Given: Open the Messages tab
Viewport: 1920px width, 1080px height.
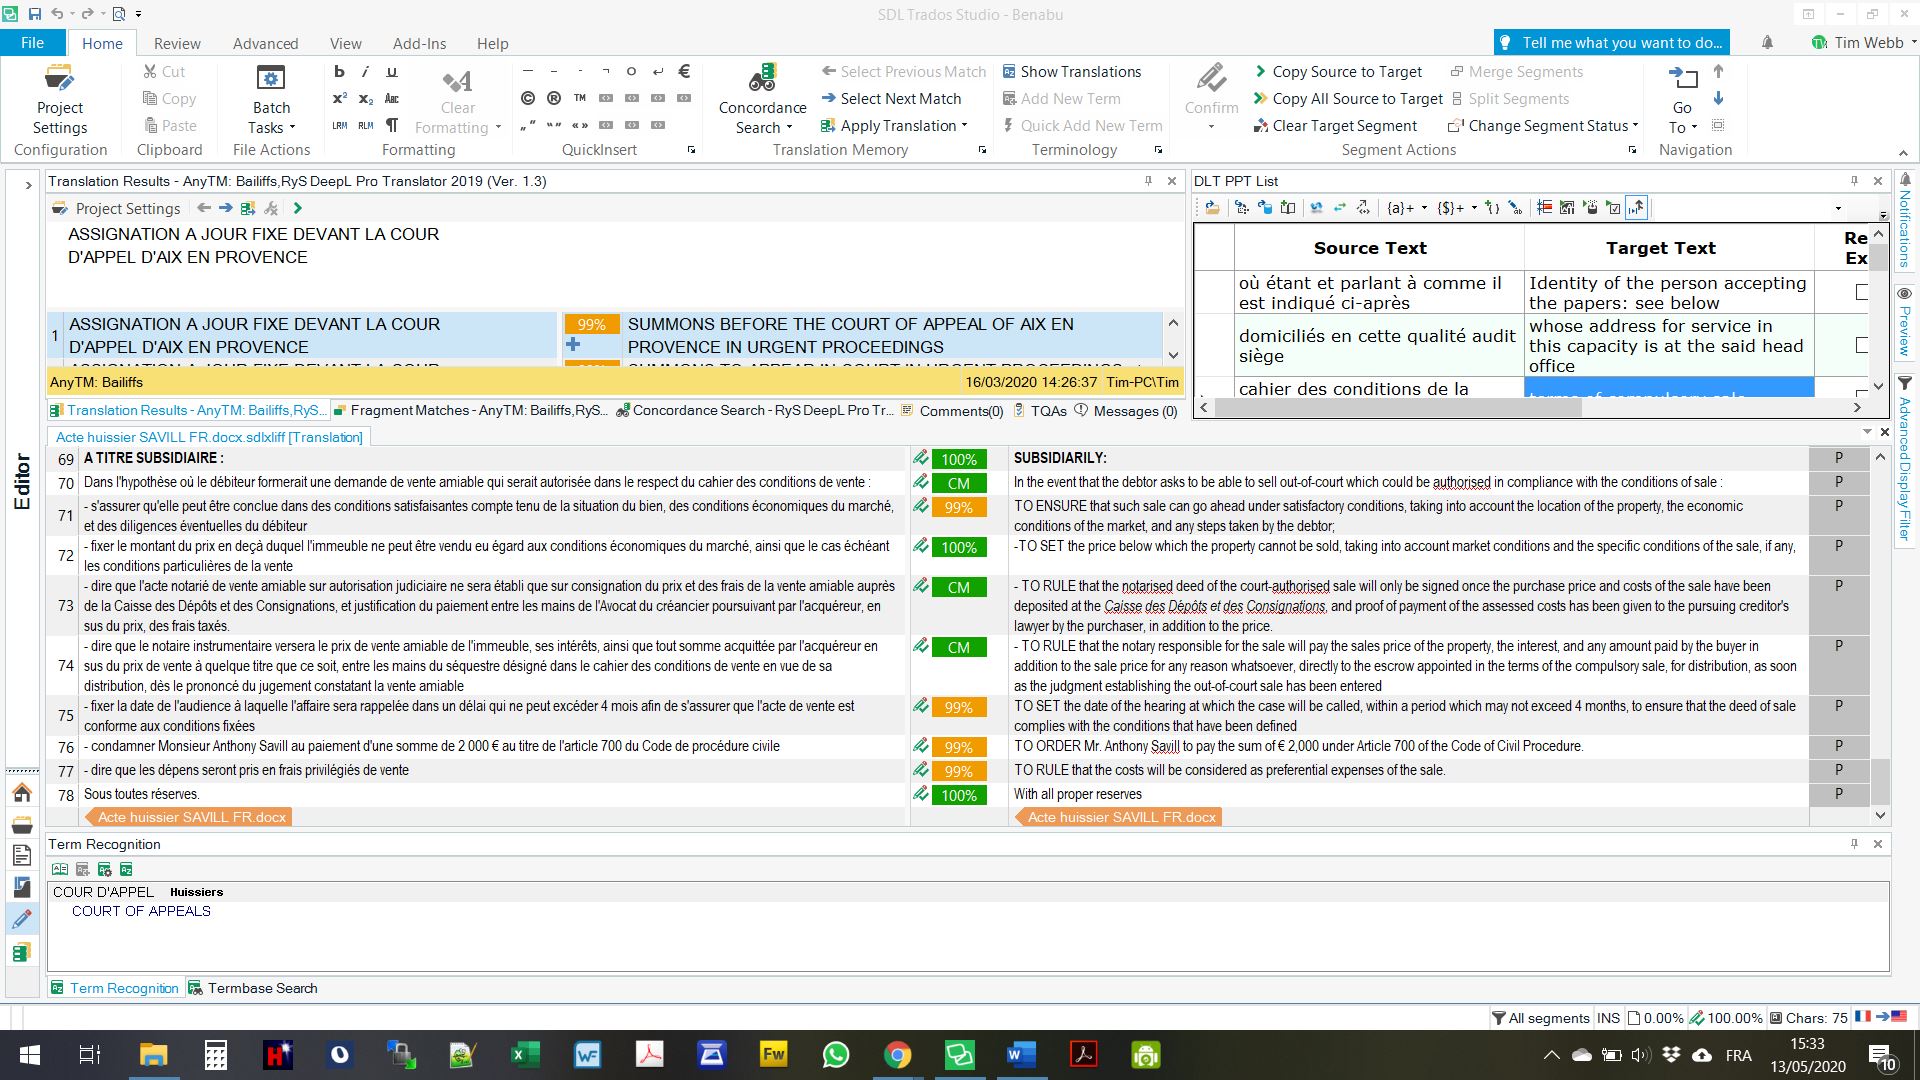Looking at the screenshot, I should point(1126,410).
